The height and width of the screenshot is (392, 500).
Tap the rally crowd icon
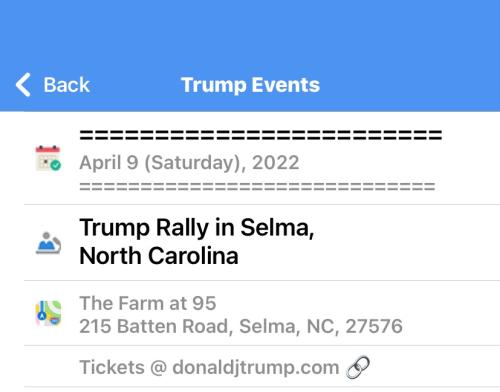(x=48, y=243)
